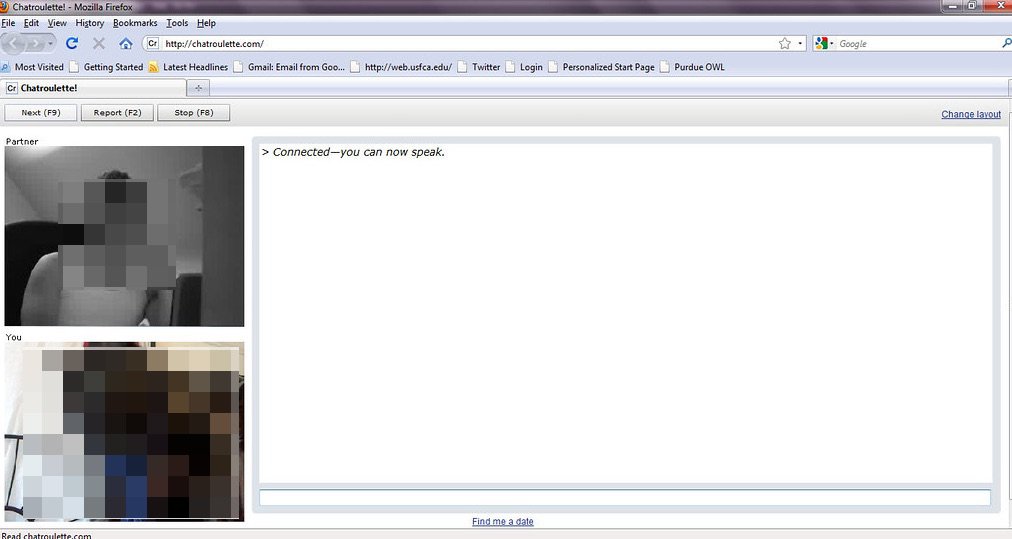The width and height of the screenshot is (1012, 539).
Task: Open the Purdue OWL bookmark
Action: click(x=692, y=66)
